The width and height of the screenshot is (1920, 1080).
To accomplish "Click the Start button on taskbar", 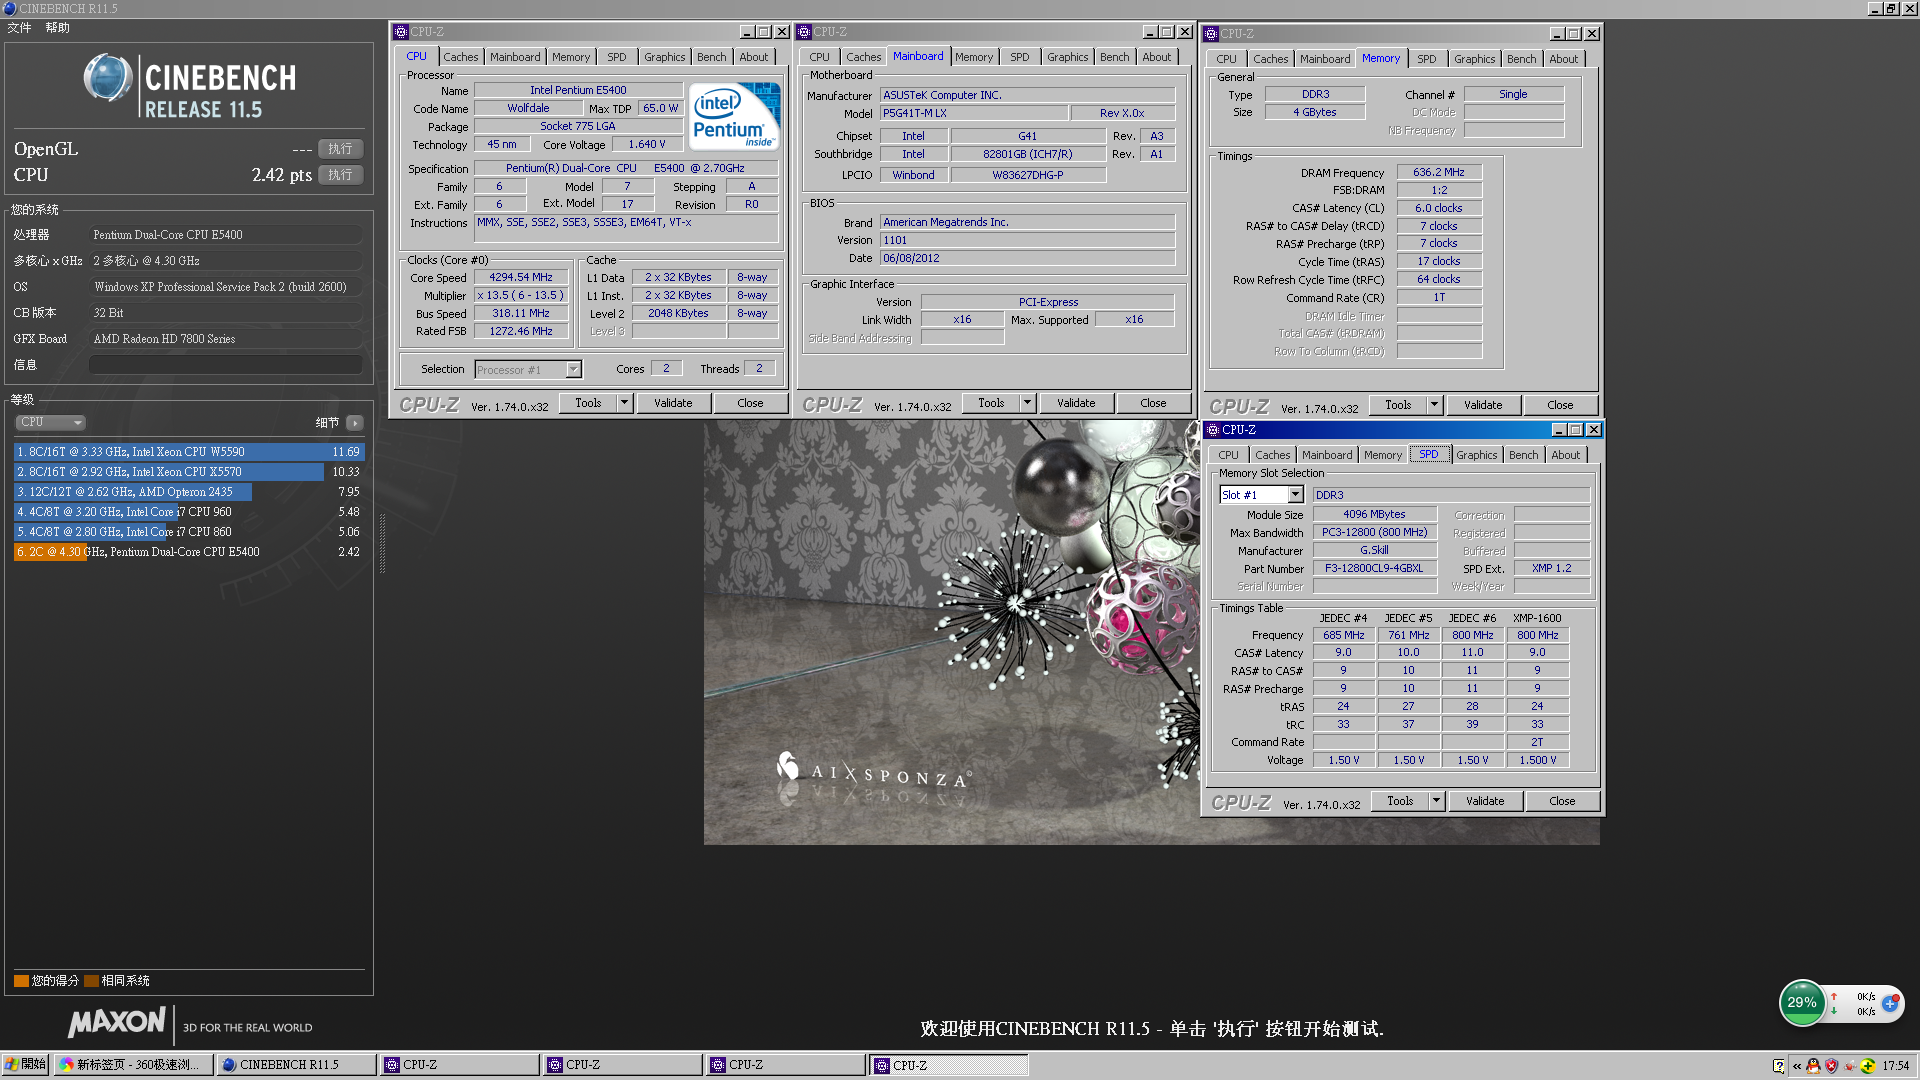I will click(x=25, y=1065).
